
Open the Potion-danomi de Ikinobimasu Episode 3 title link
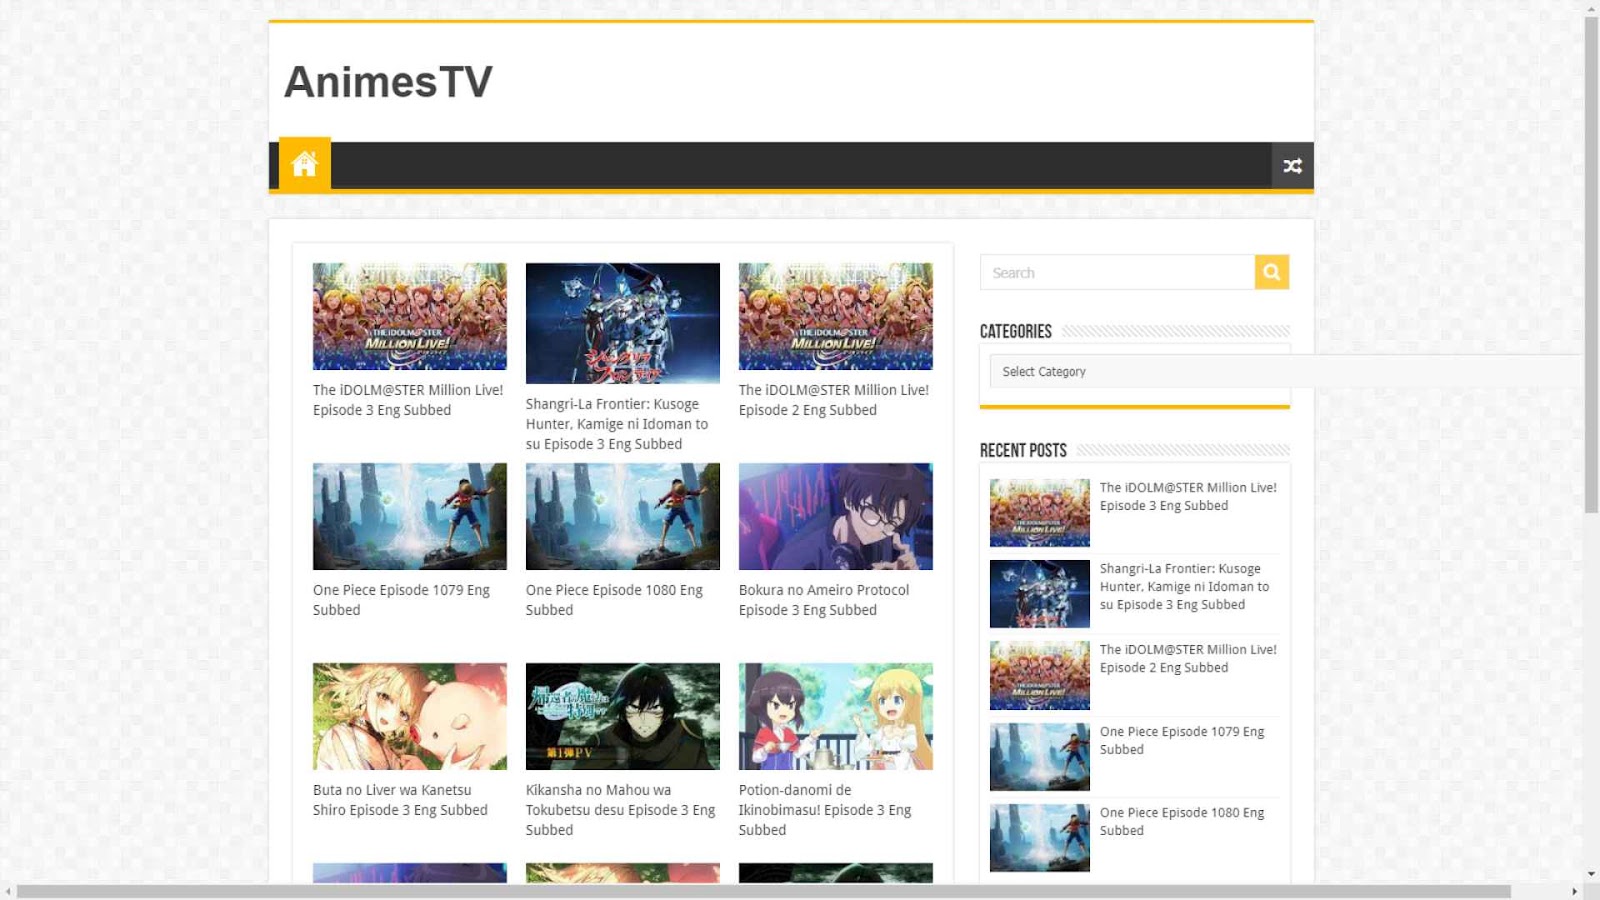tap(825, 810)
